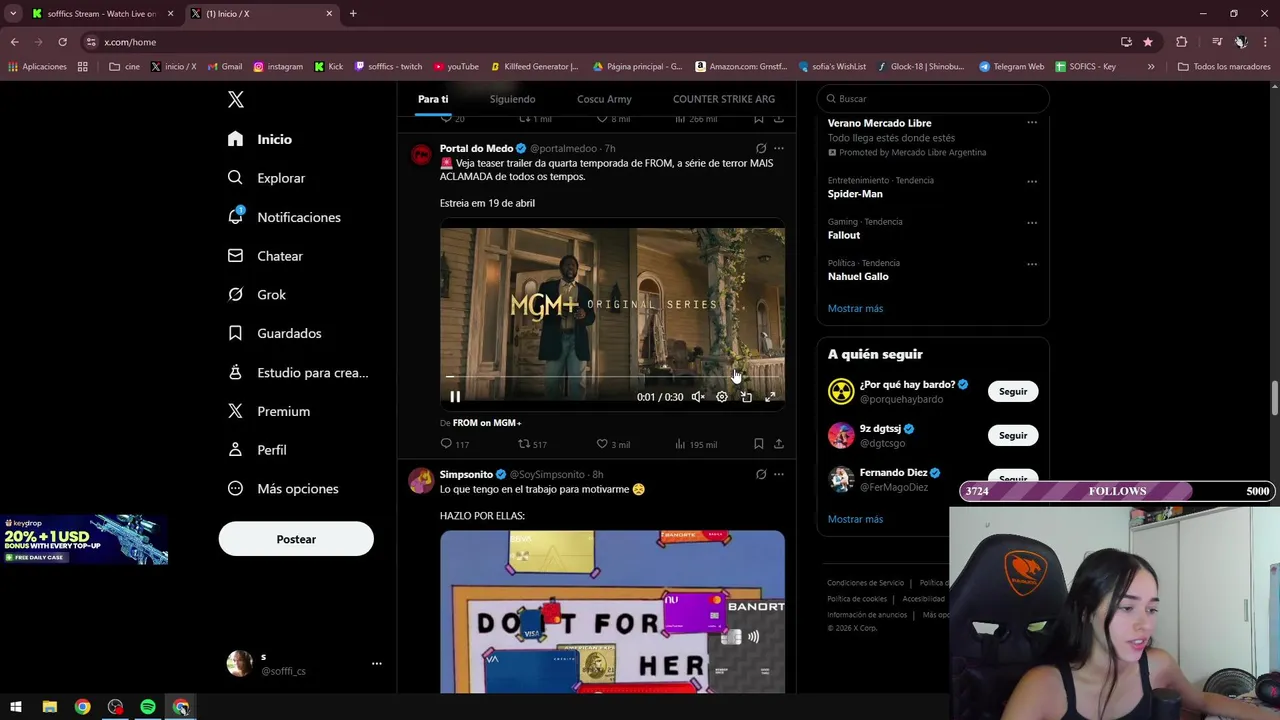Switch to sofffics Stream browser tab
Viewport: 1280px width, 720px height.
coord(101,14)
